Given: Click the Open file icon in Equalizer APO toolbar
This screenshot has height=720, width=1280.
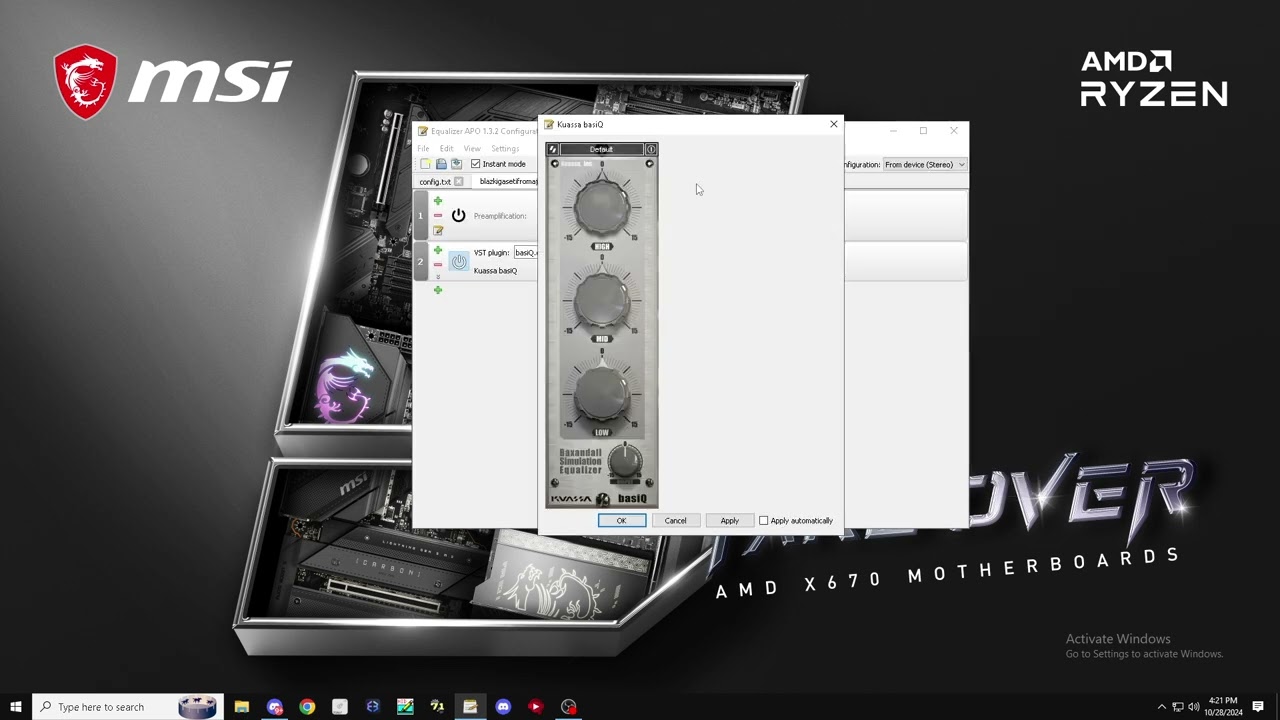Looking at the screenshot, I should click(x=441, y=164).
